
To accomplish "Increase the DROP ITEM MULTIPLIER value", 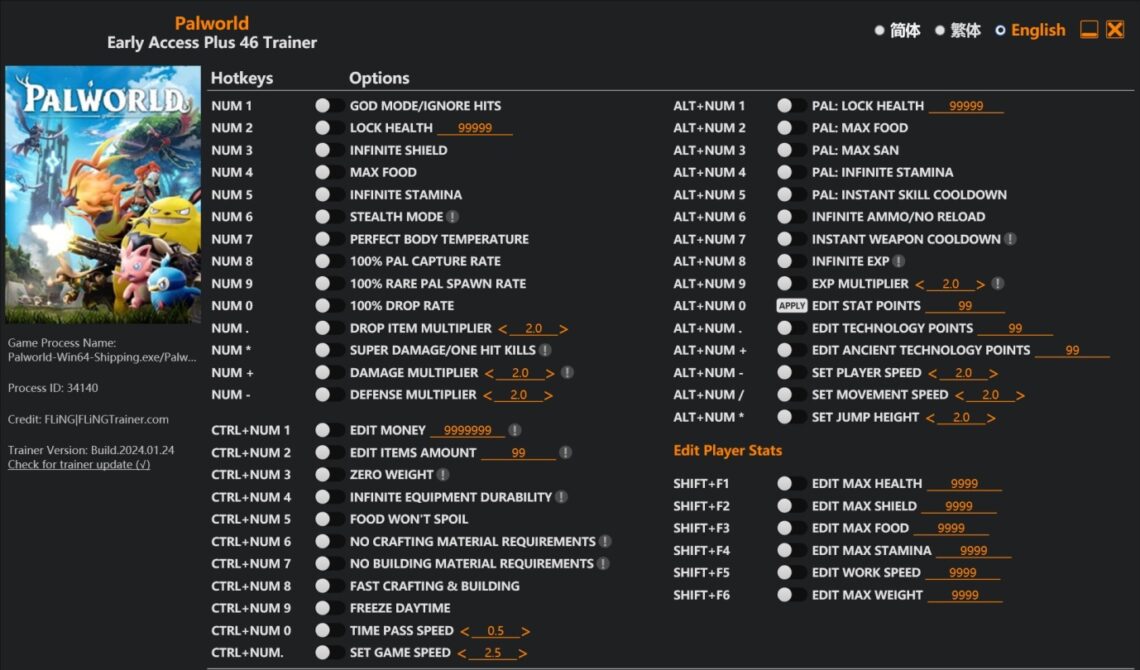I will pos(566,328).
